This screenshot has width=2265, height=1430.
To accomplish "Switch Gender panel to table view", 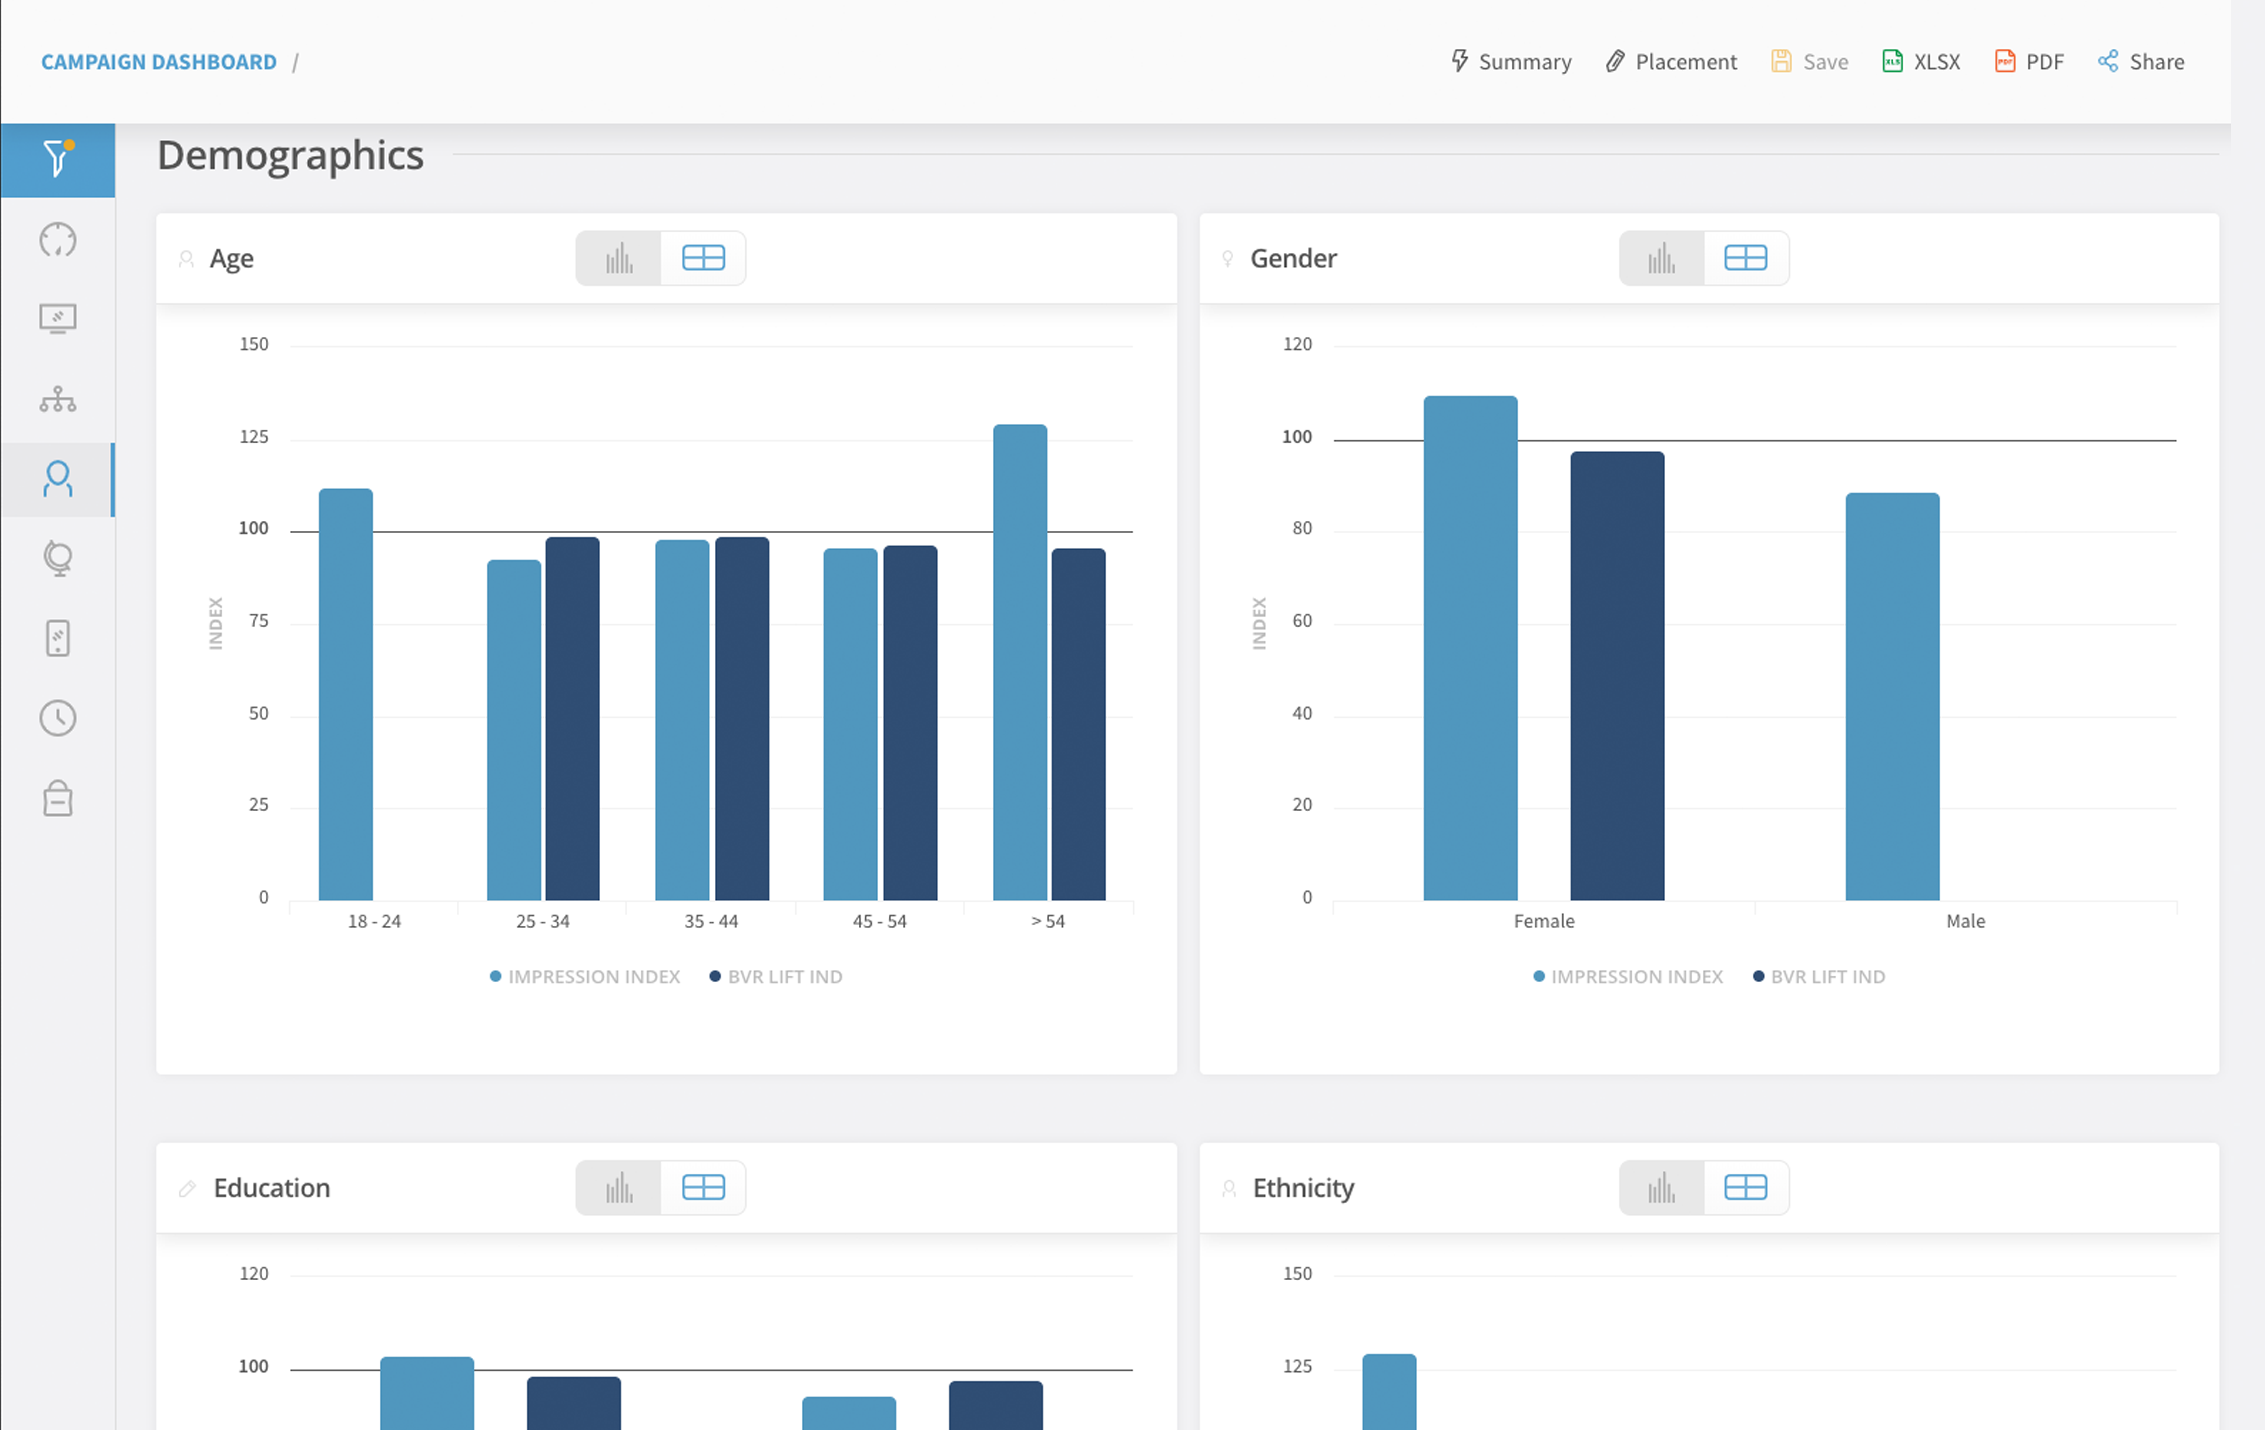I will [x=1746, y=259].
